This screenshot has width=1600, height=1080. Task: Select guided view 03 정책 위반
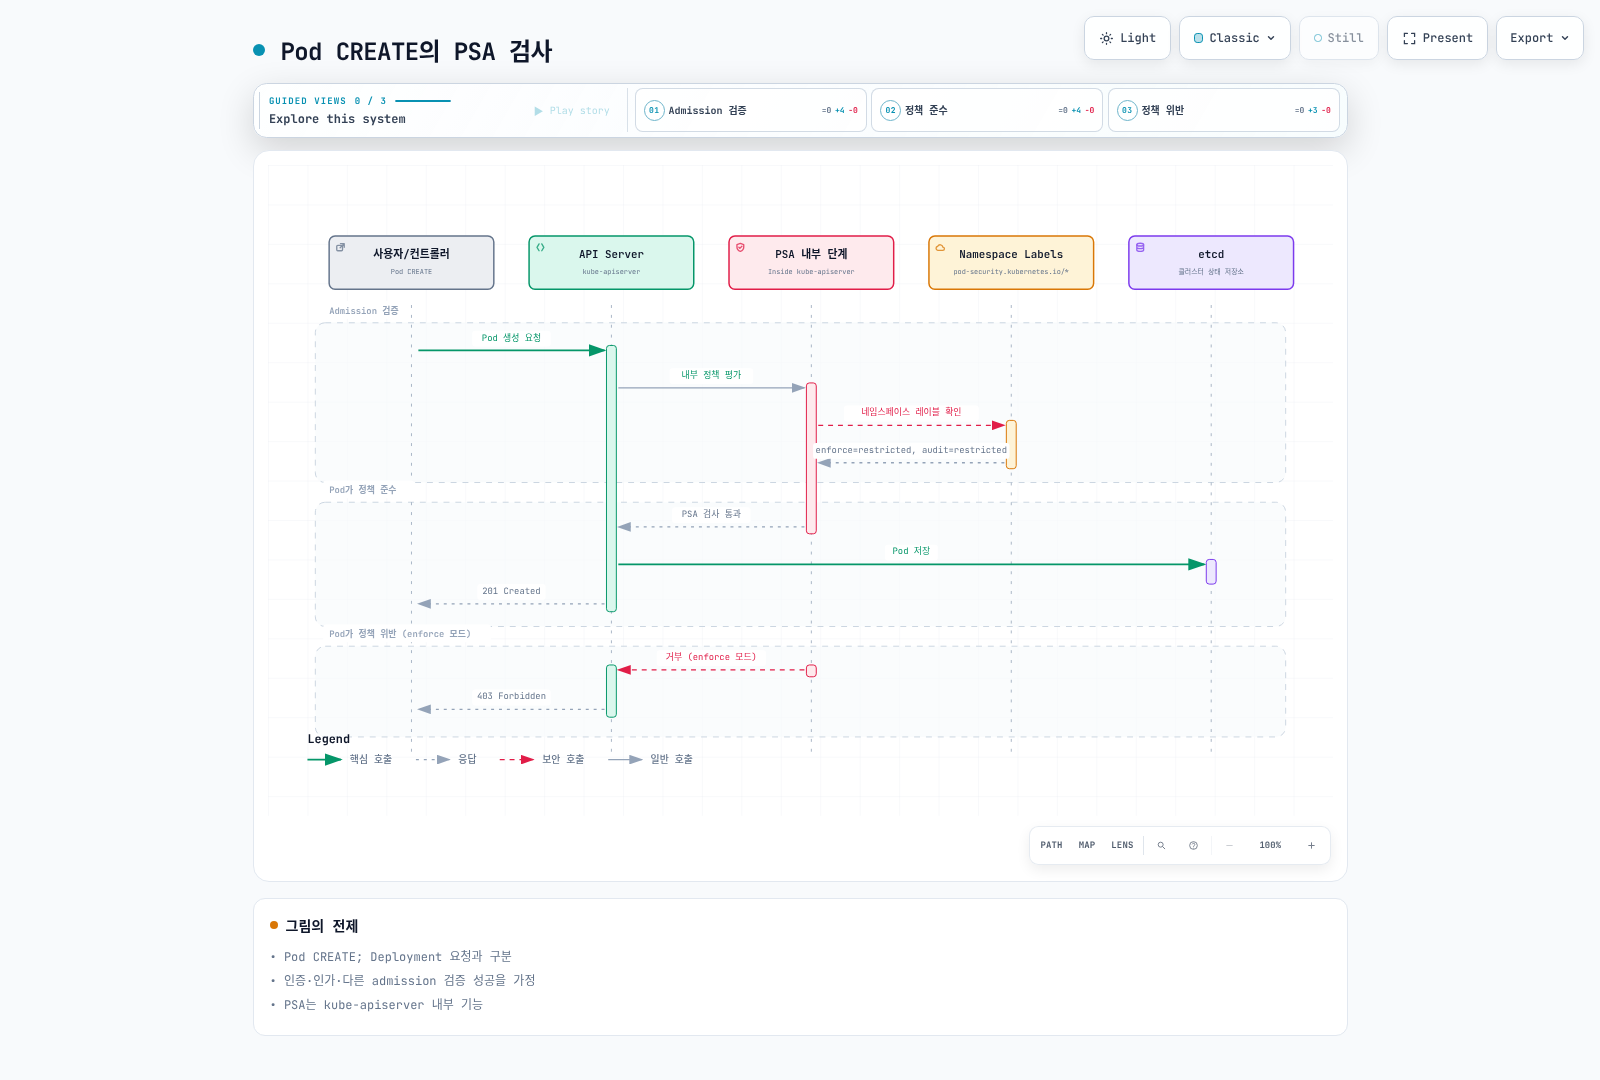click(1223, 110)
